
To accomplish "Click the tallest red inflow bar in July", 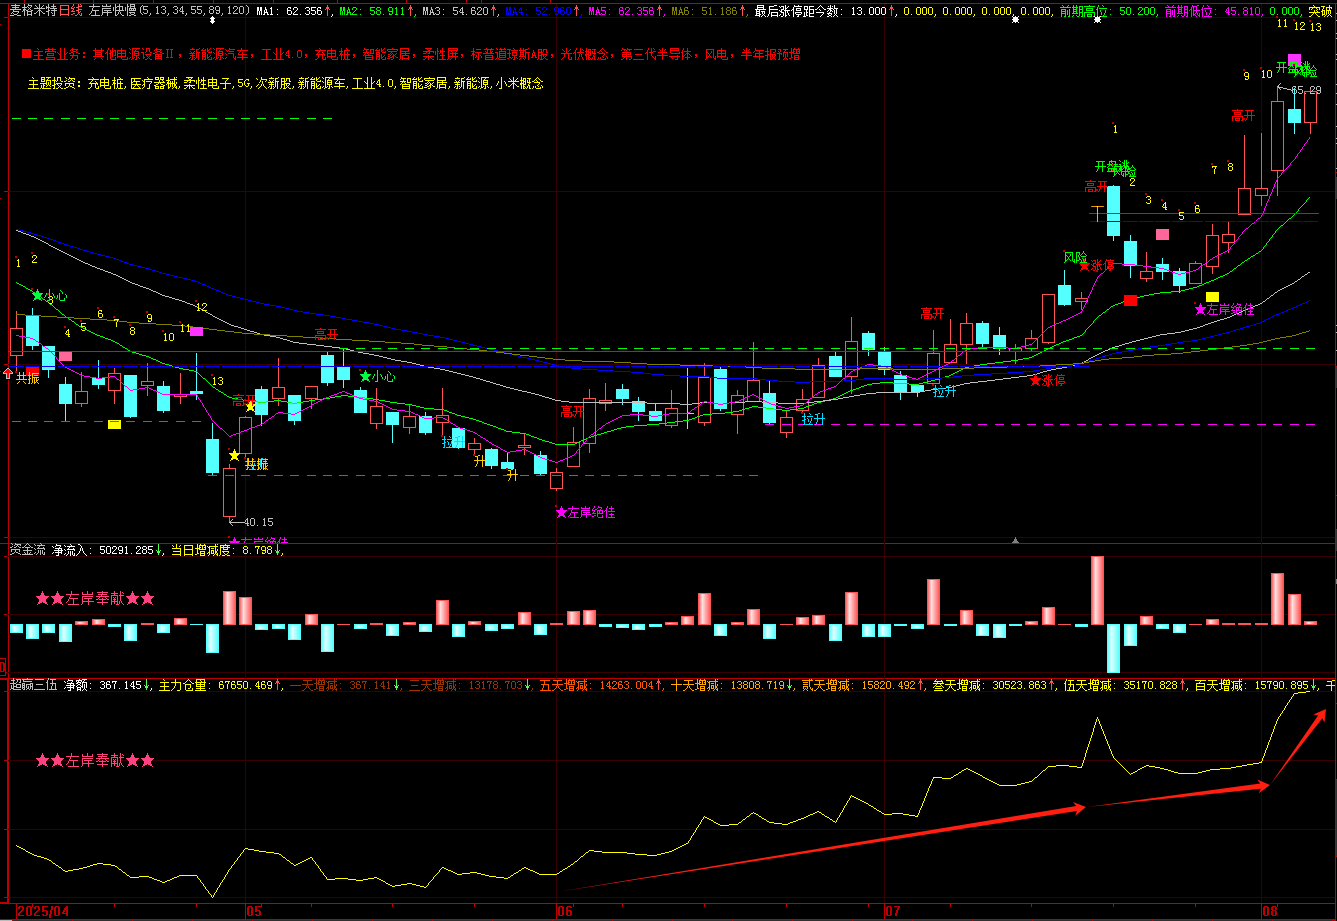I will (1097, 590).
